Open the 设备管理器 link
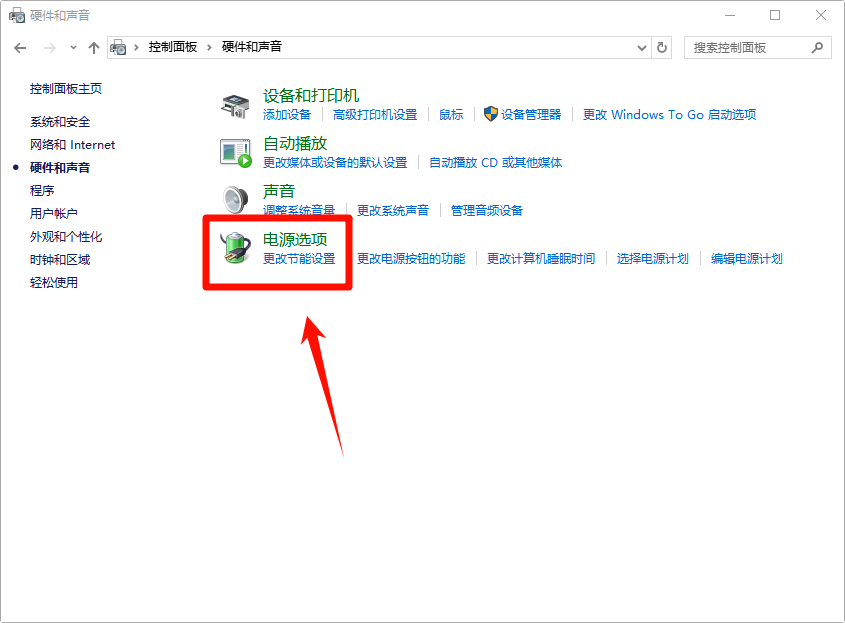 [531, 114]
